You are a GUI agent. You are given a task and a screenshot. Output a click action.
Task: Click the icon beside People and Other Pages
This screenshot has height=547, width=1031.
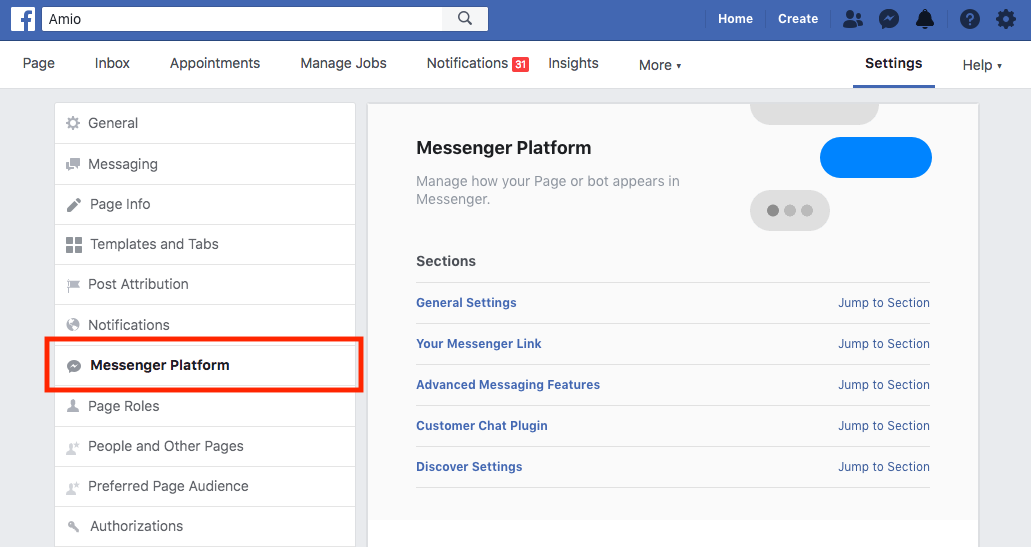73,447
